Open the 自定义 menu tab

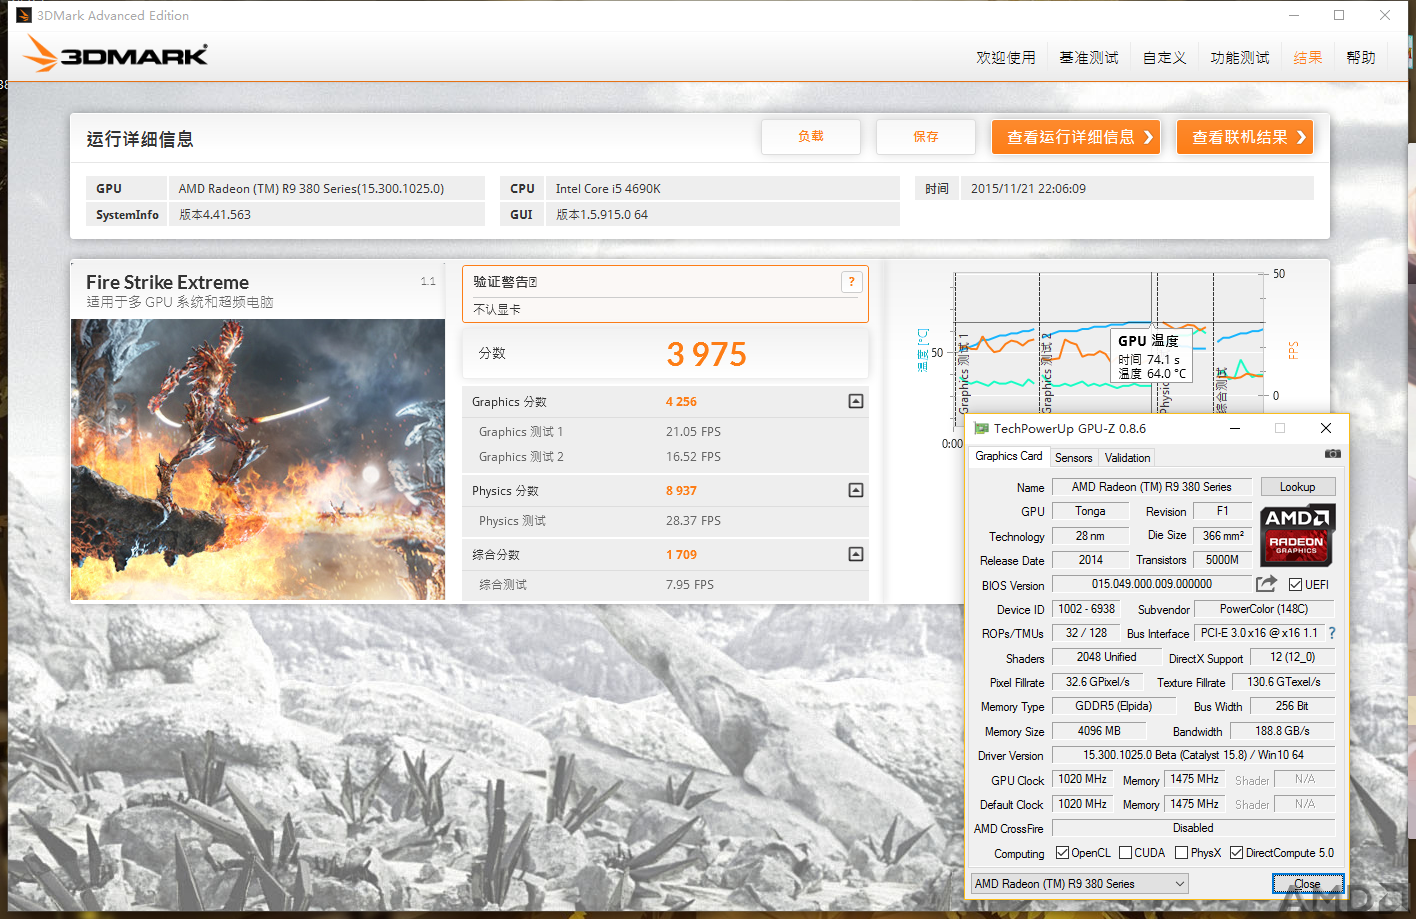pos(1165,58)
